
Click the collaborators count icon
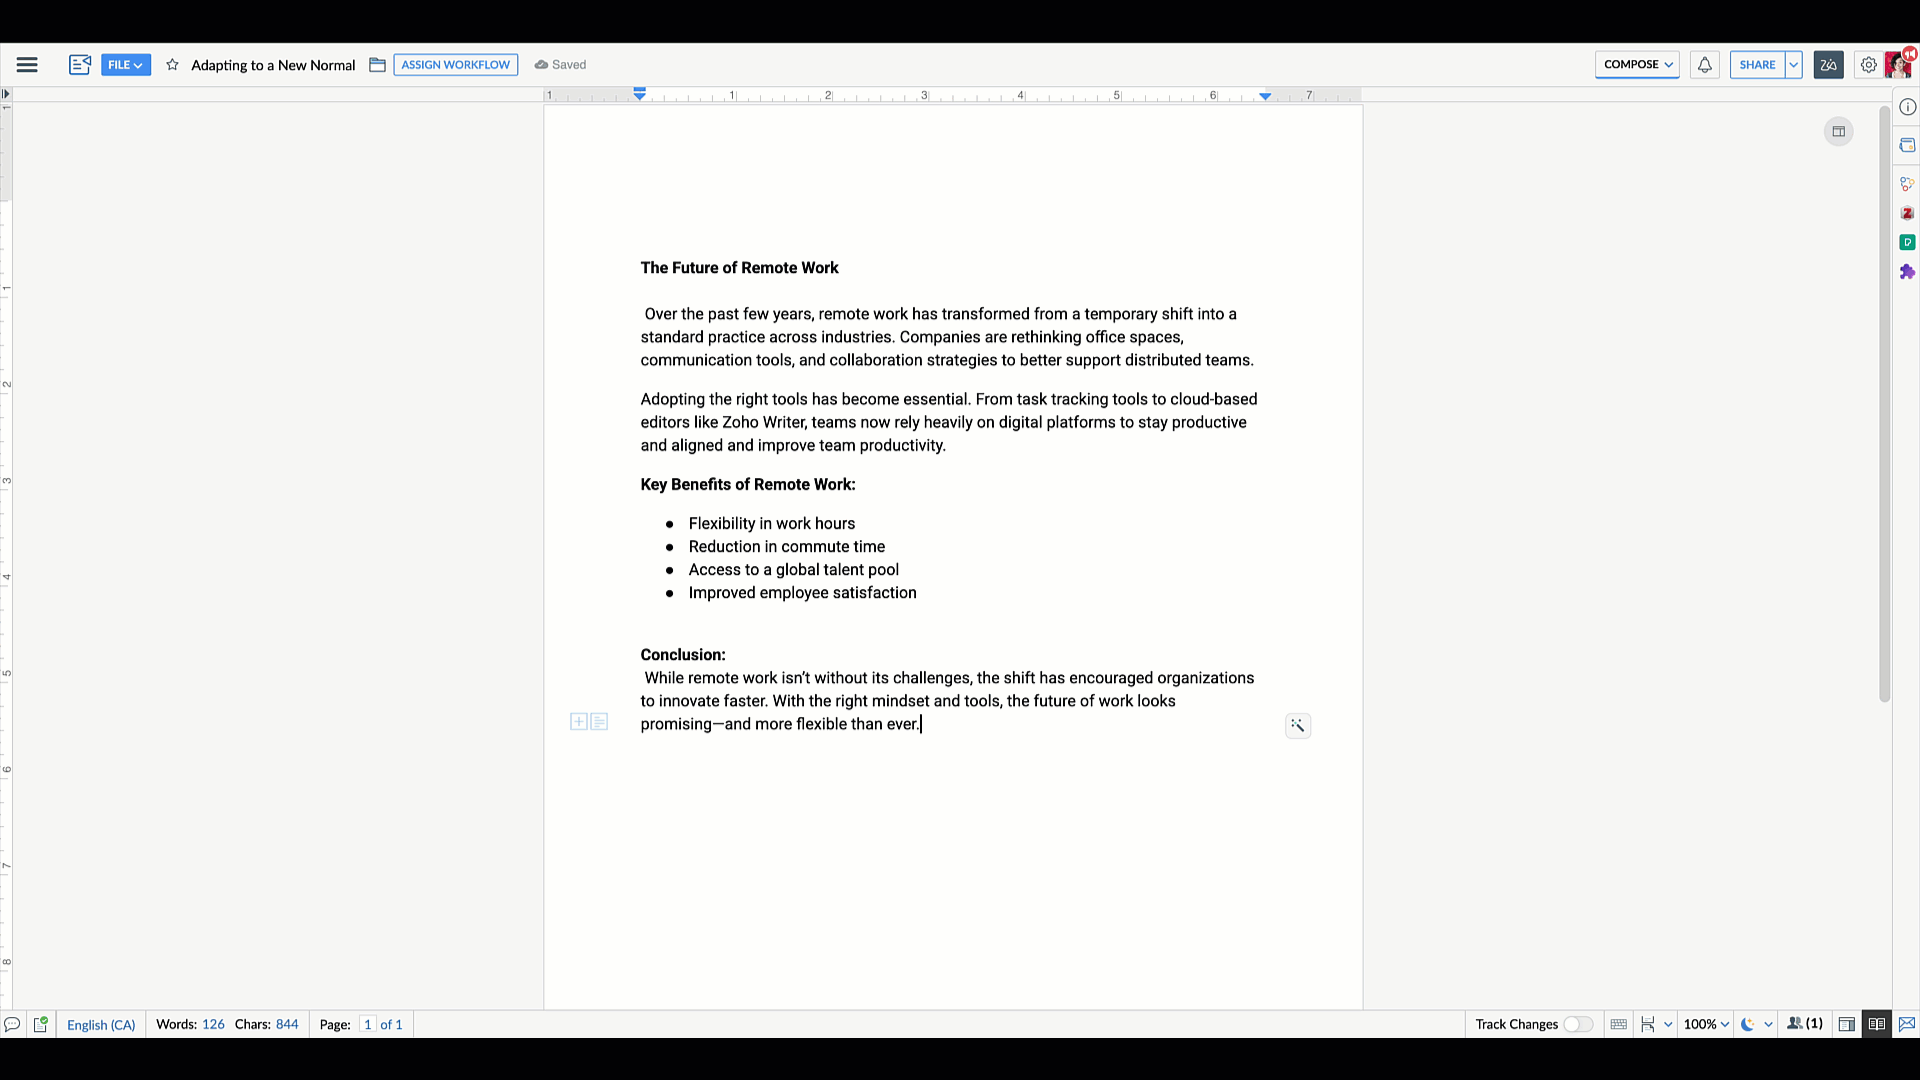[x=1805, y=1024]
